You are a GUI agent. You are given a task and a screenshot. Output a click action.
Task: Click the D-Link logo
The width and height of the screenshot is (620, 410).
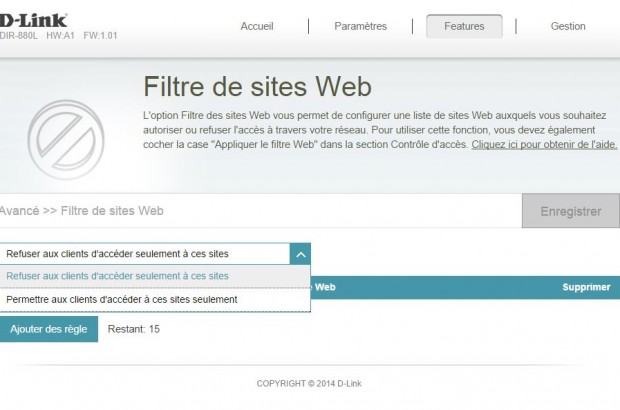pyautogui.click(x=33, y=19)
